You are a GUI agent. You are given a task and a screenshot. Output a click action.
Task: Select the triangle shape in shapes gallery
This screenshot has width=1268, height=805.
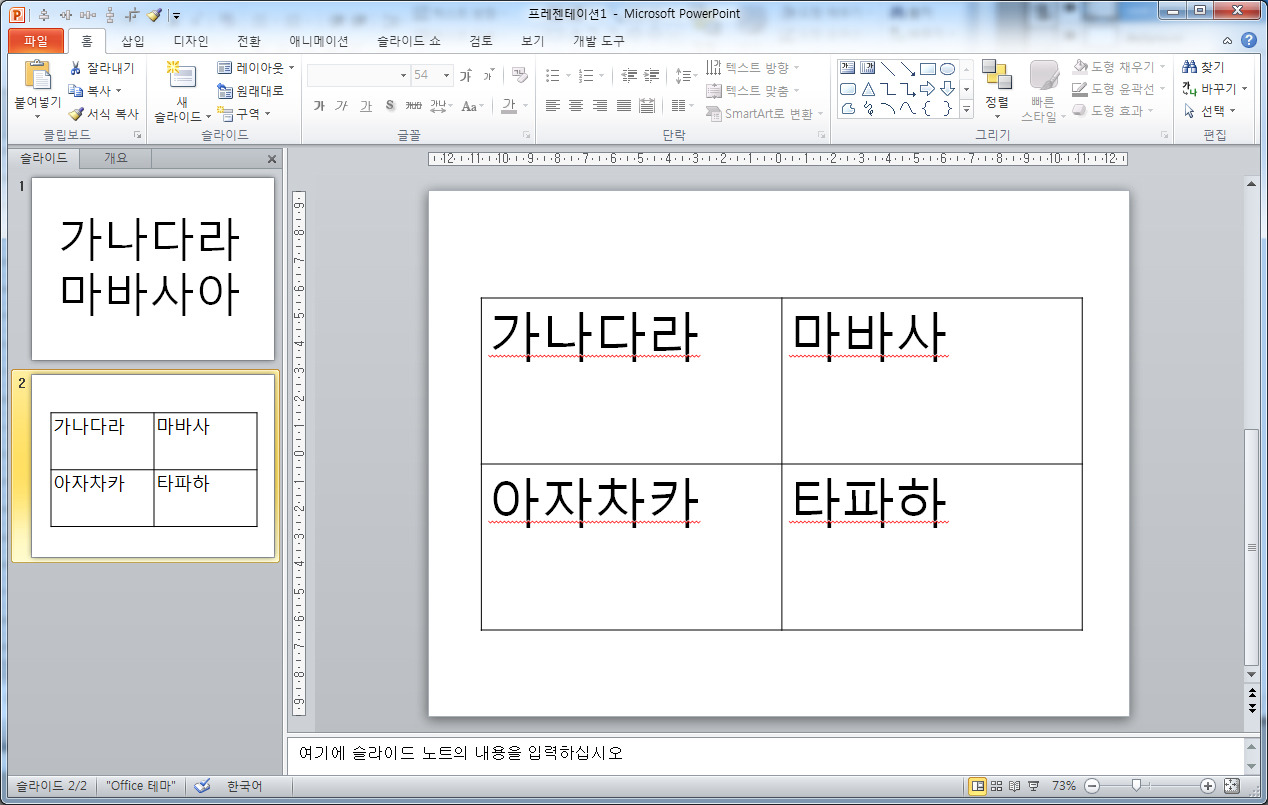868,89
